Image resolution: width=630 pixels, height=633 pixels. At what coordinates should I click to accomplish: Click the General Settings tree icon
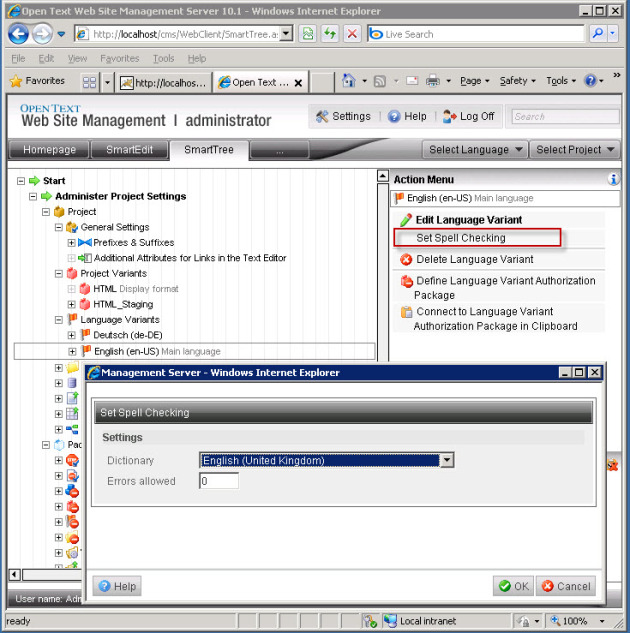72,227
